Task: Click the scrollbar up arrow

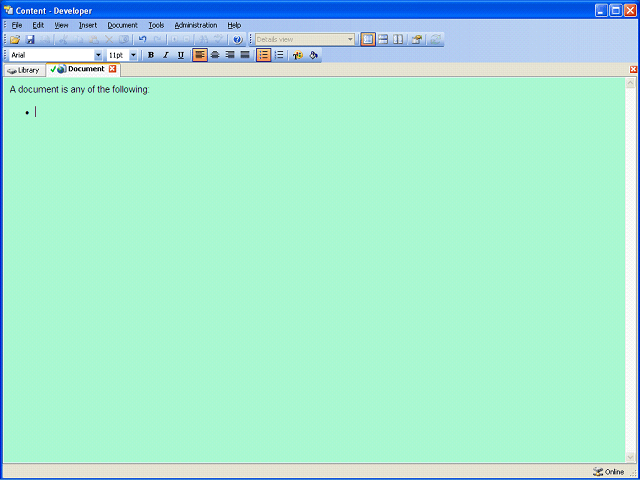Action: (x=630, y=83)
